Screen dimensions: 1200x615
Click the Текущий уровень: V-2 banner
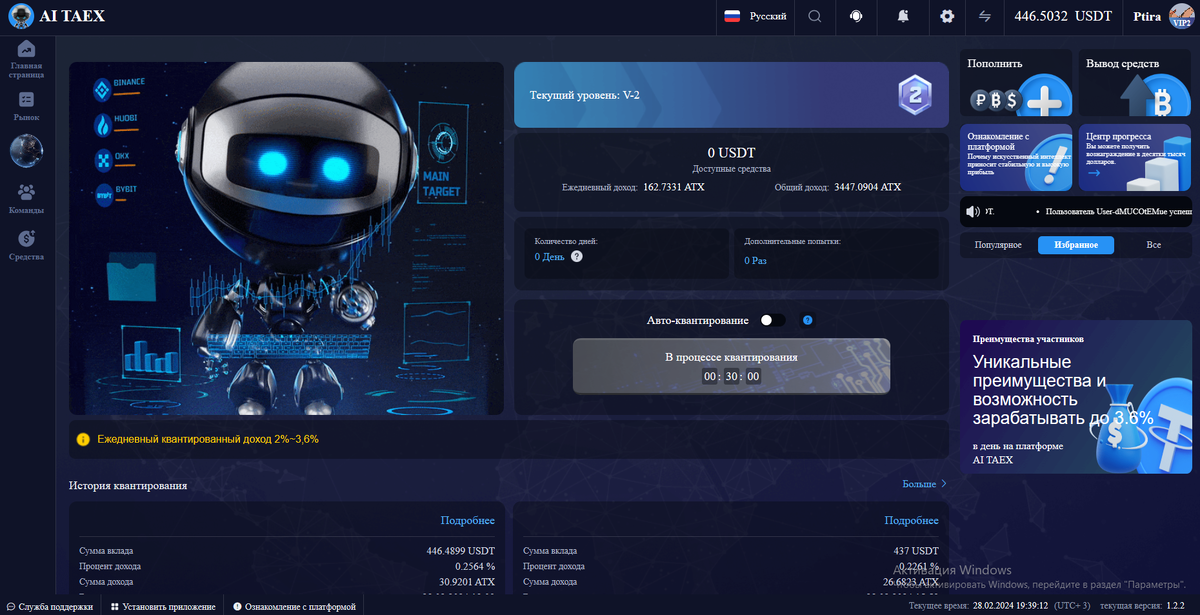[731, 95]
